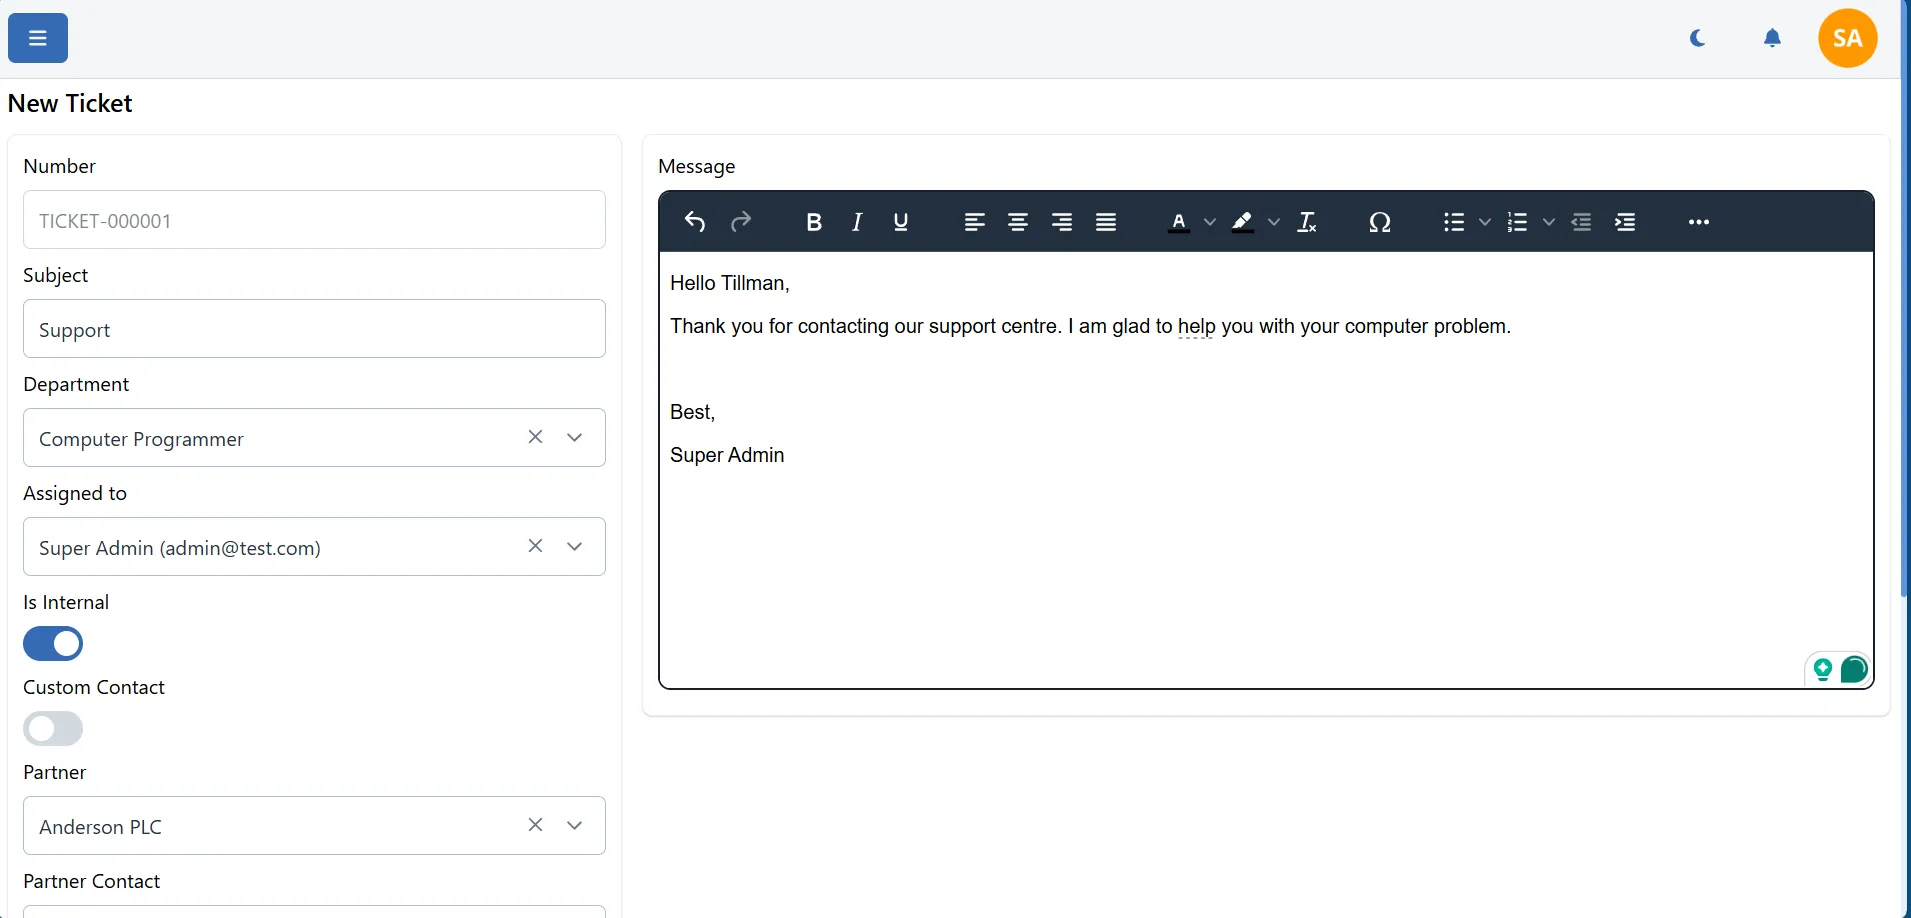Apply italic formatting
Screen dimensions: 1911x918
[858, 222]
